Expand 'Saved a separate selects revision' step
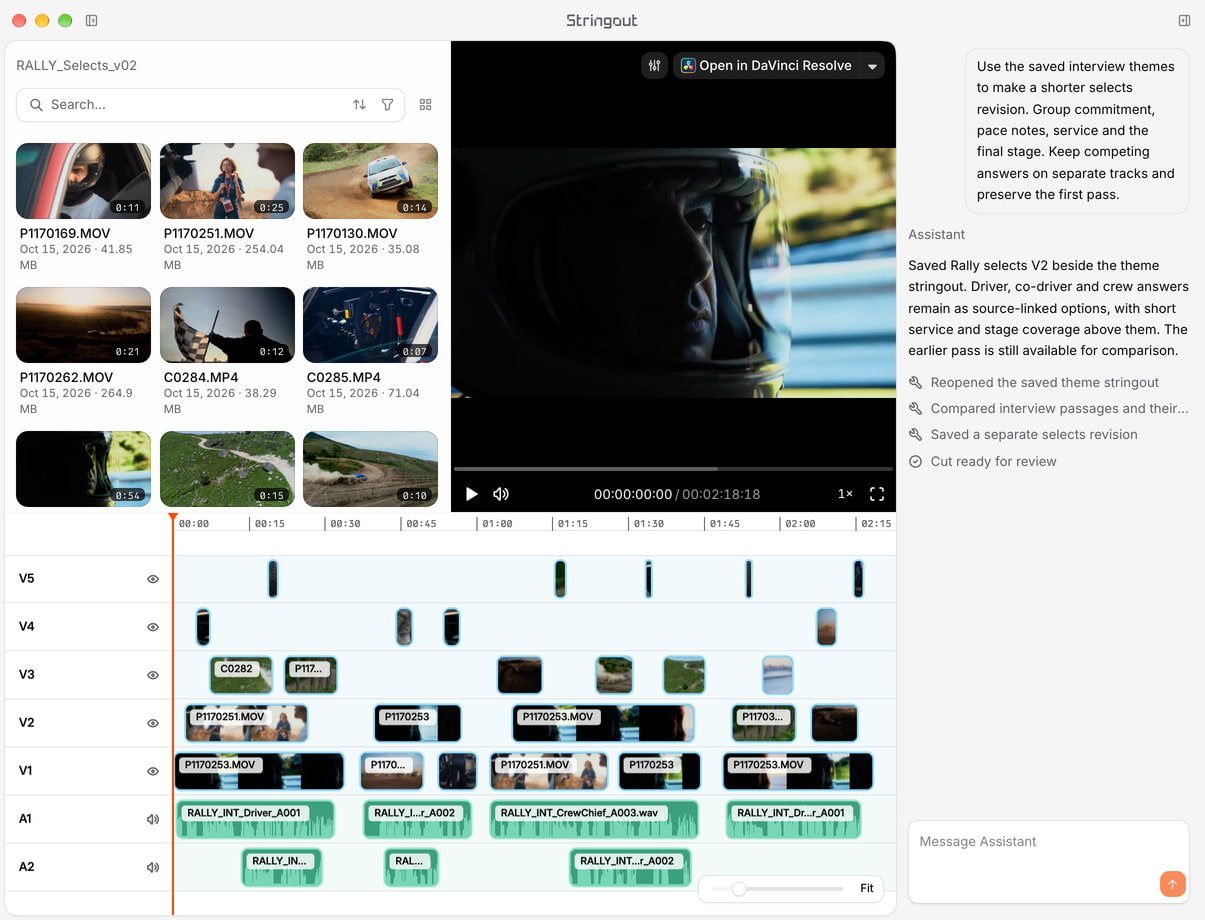 click(x=1023, y=434)
